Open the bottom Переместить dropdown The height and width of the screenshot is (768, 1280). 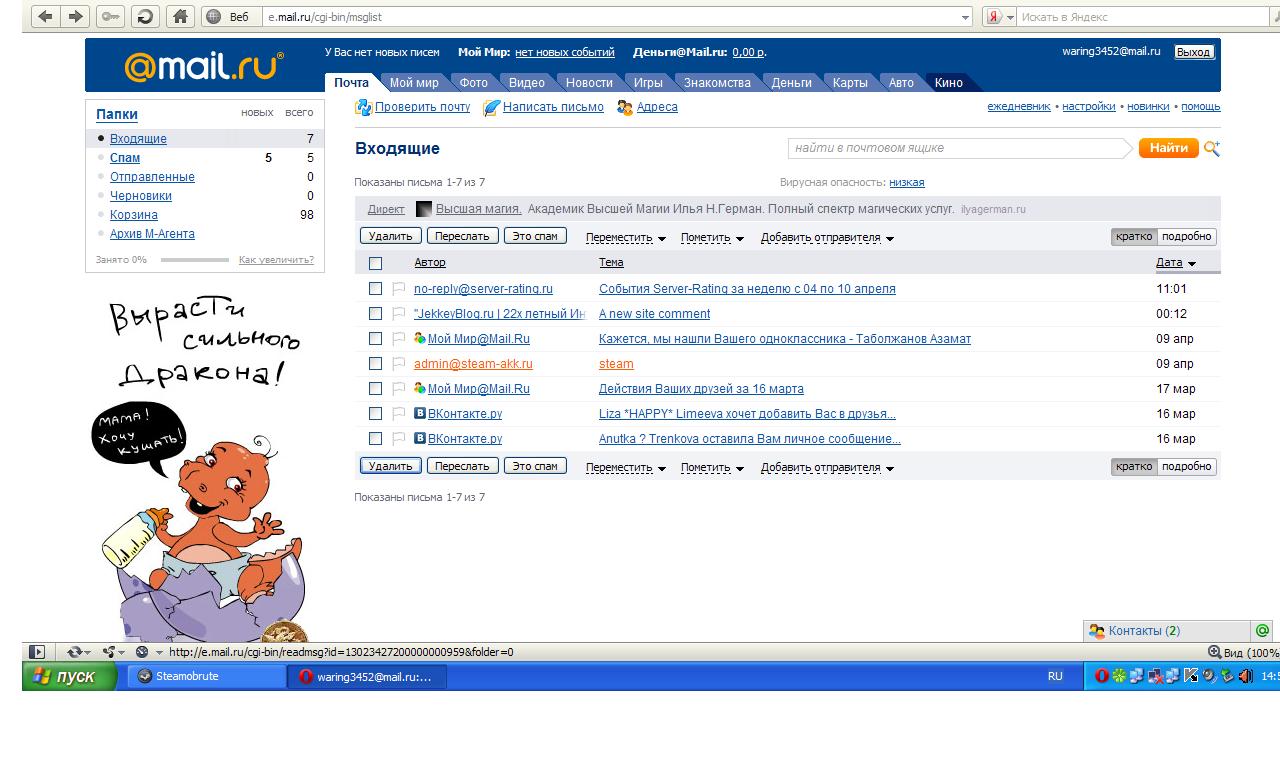(626, 468)
